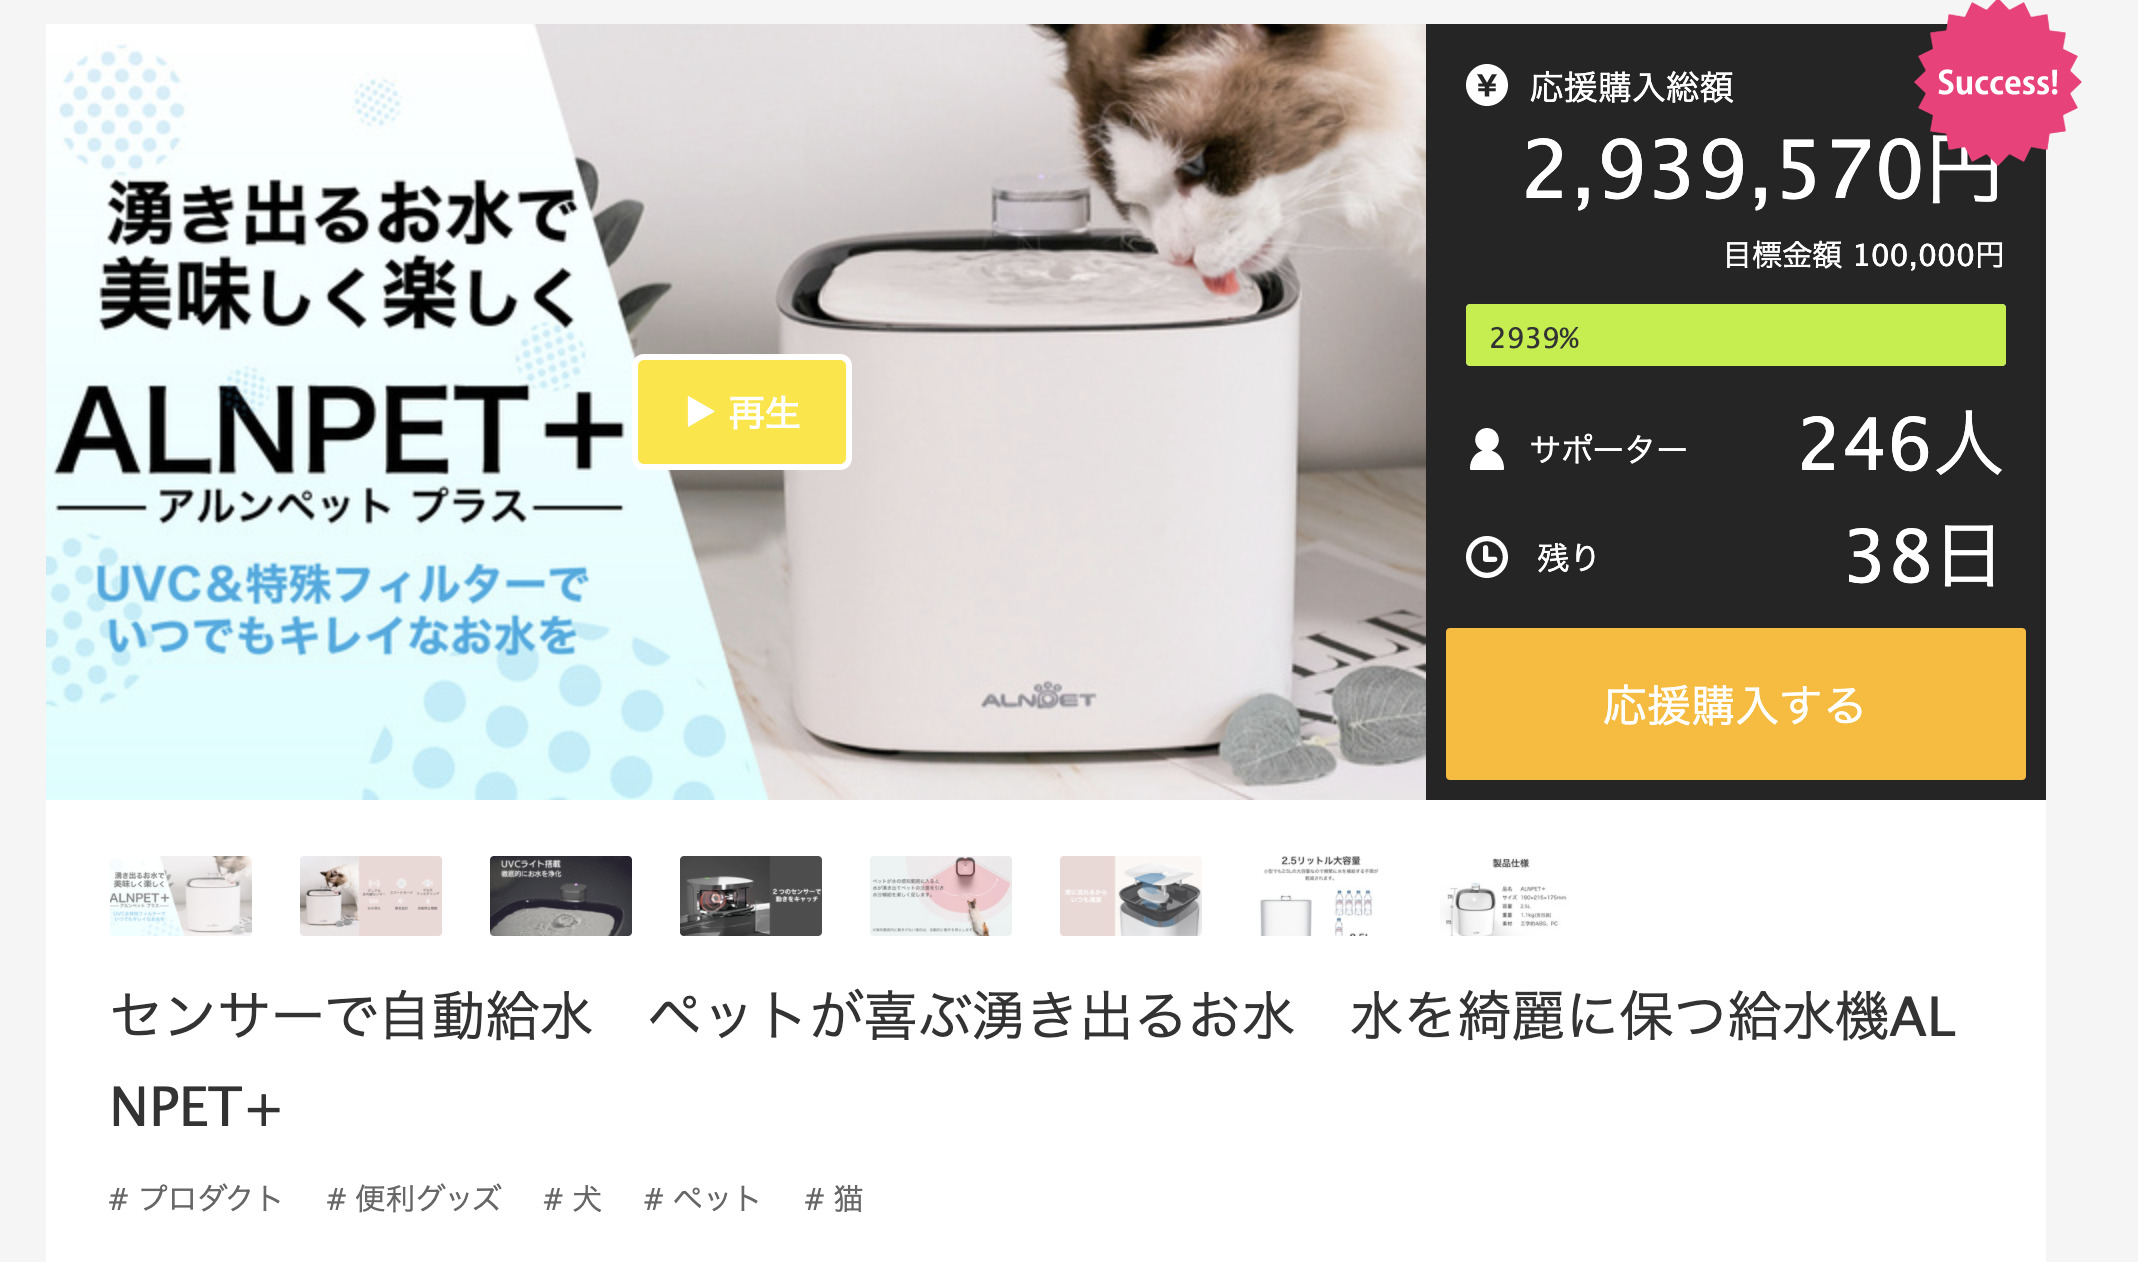The width and height of the screenshot is (2138, 1262).
Task: Select the second thumbnail with pink background
Action: (371, 896)
